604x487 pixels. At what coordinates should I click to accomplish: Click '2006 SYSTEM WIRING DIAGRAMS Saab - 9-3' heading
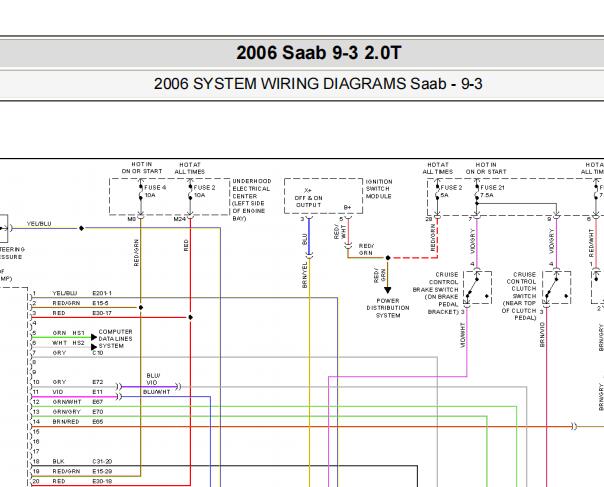point(318,84)
